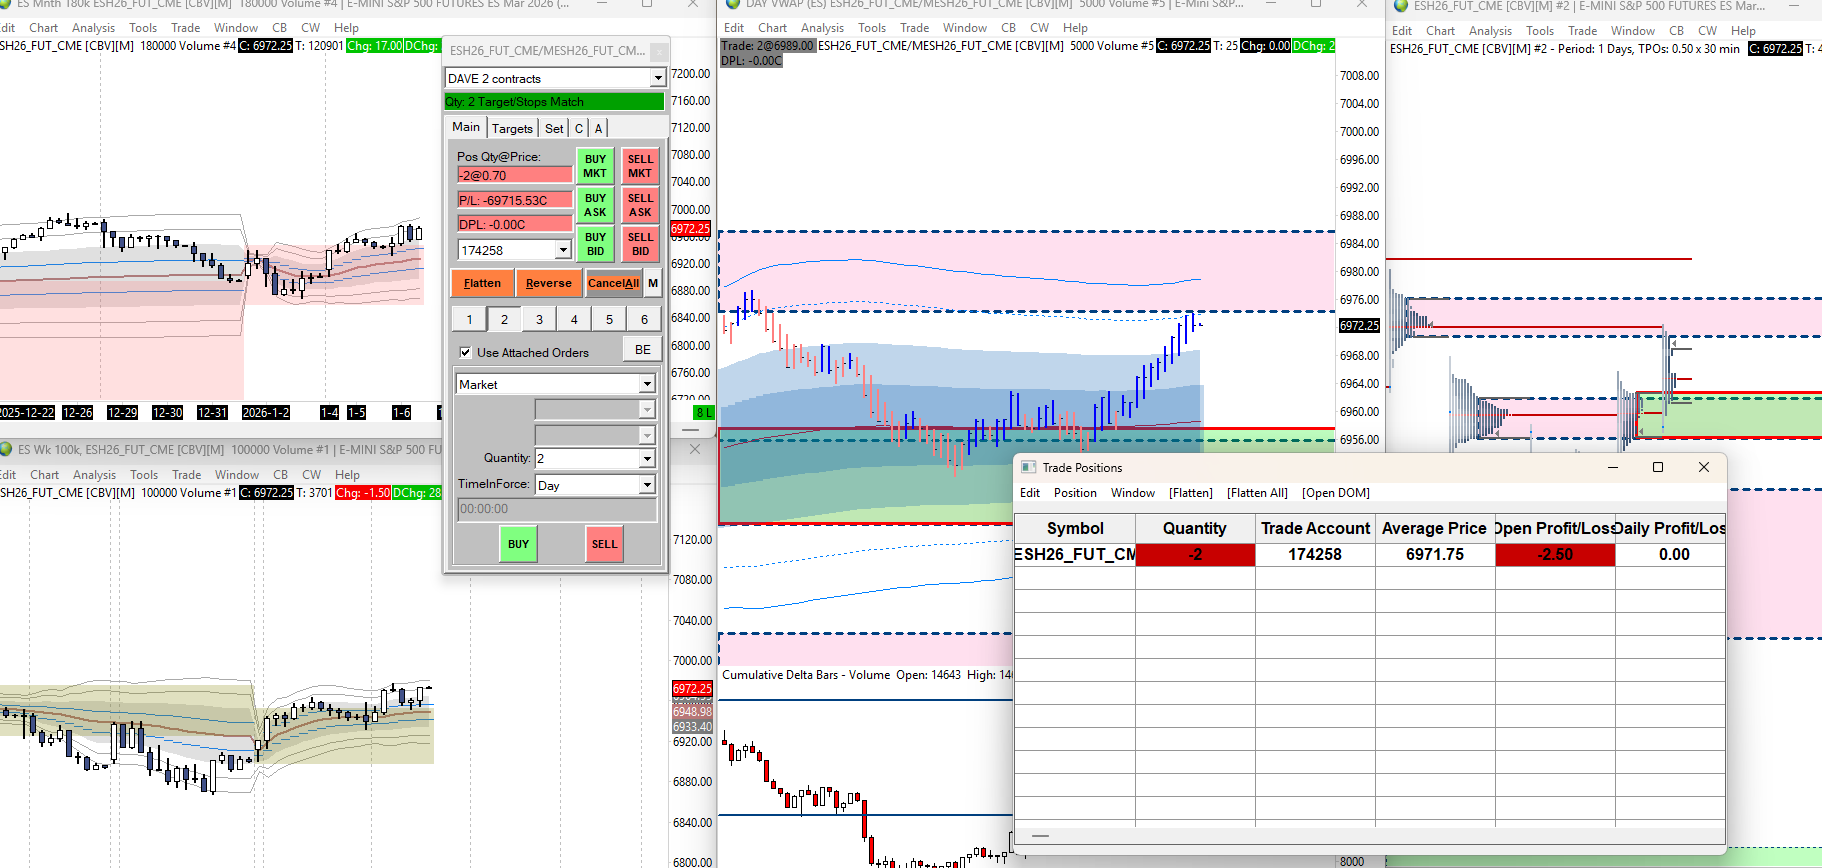Select quantity preset button 6
Viewport: 1822px width, 868px height.
click(x=644, y=319)
